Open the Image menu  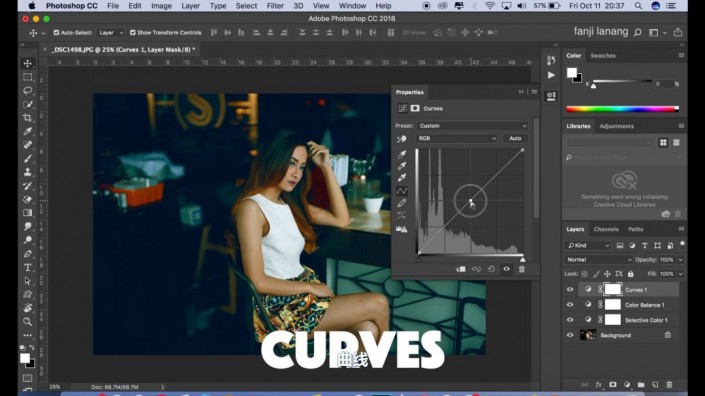tap(161, 6)
